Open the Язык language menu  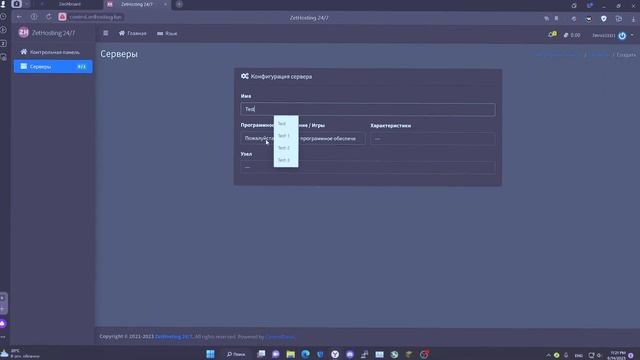(167, 33)
